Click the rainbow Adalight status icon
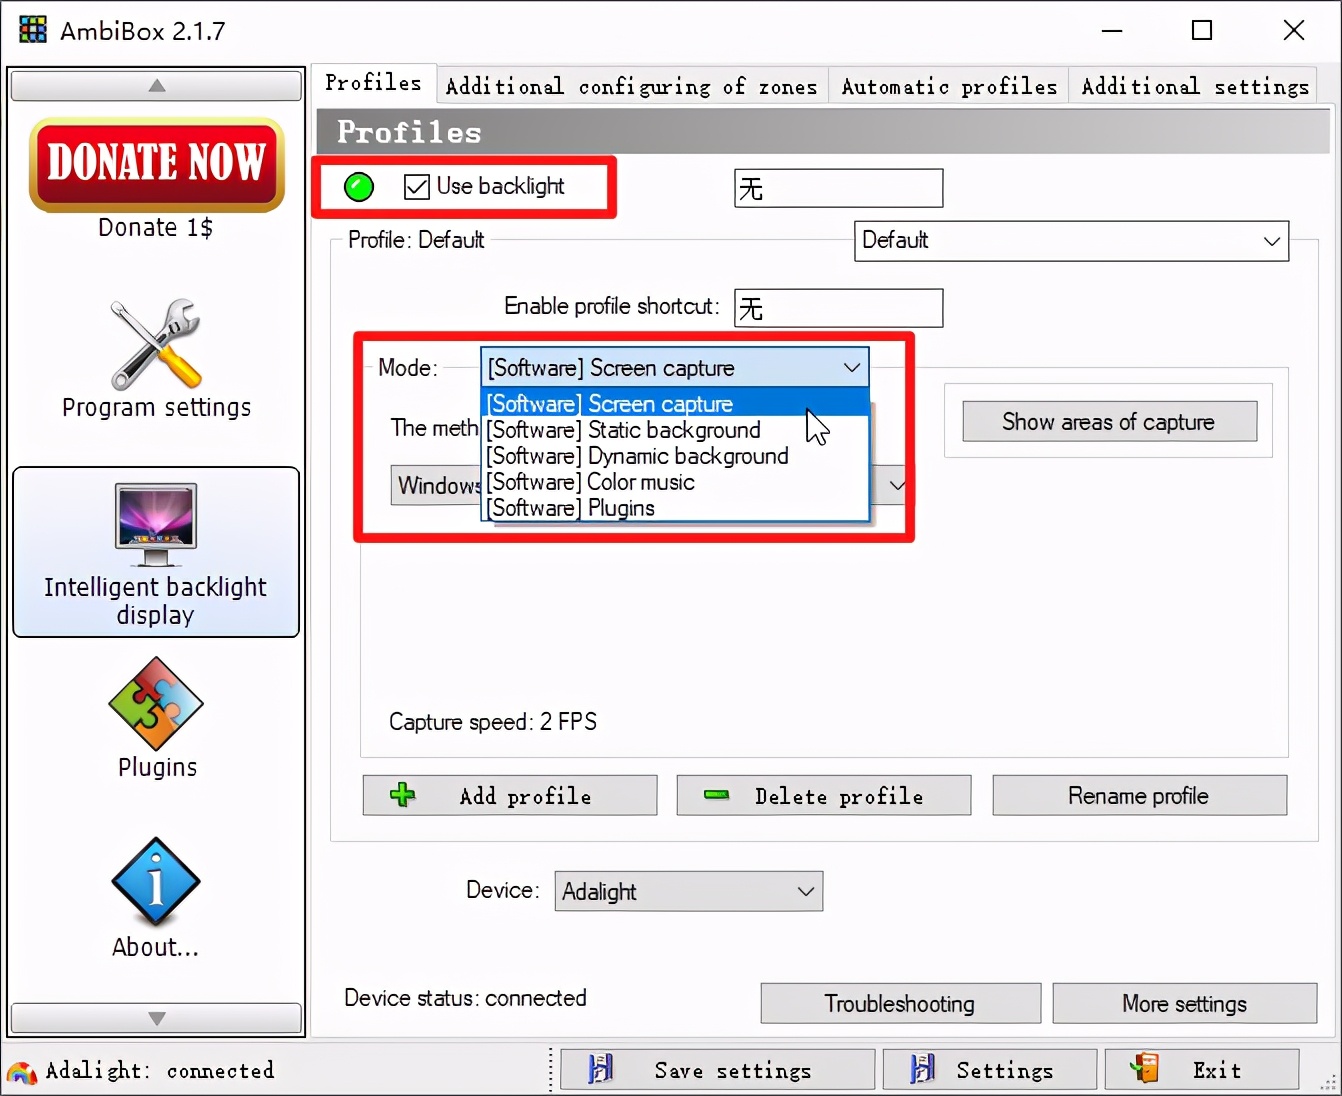Screen dimensions: 1342x1096 [x=21, y=1073]
